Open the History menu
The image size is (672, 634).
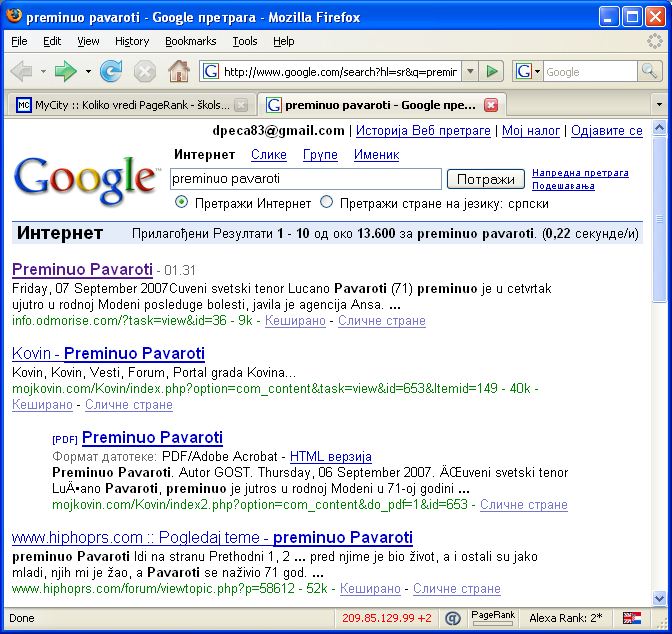[x=132, y=41]
